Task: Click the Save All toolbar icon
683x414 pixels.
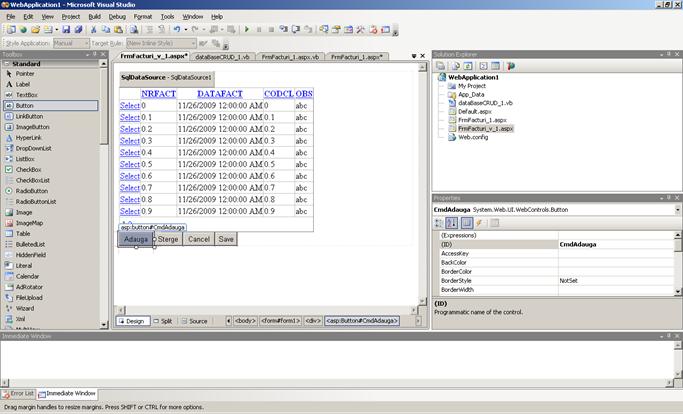Action: click(78, 30)
